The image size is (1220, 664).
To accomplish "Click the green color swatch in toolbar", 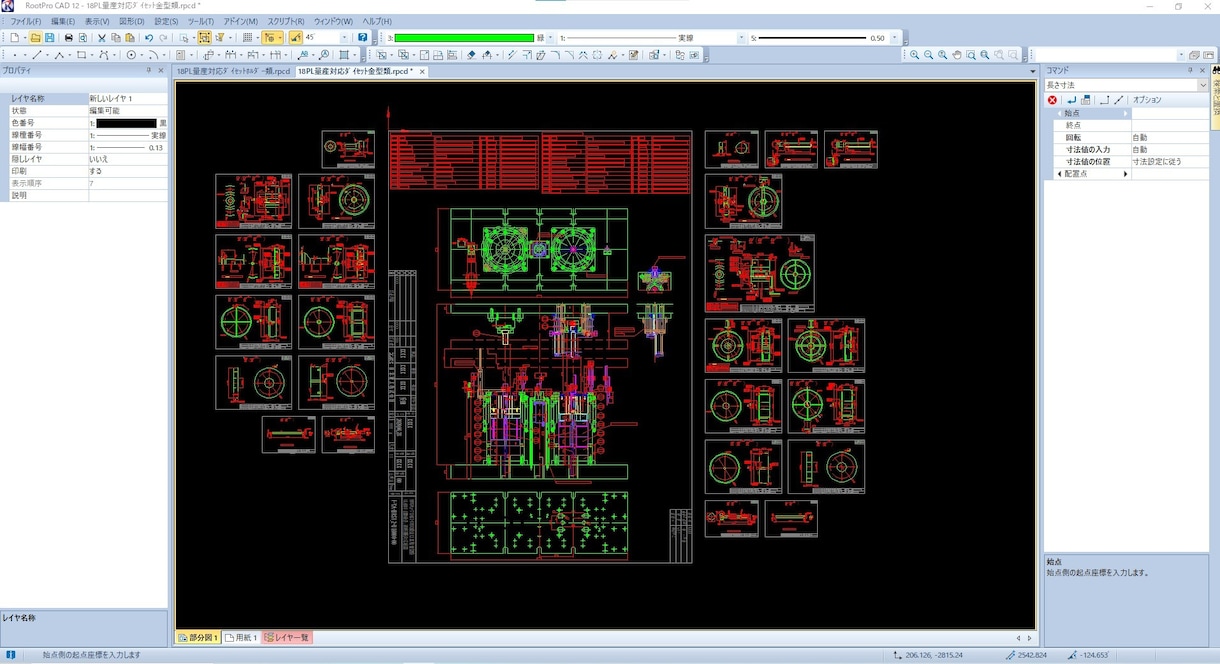I will [x=464, y=38].
